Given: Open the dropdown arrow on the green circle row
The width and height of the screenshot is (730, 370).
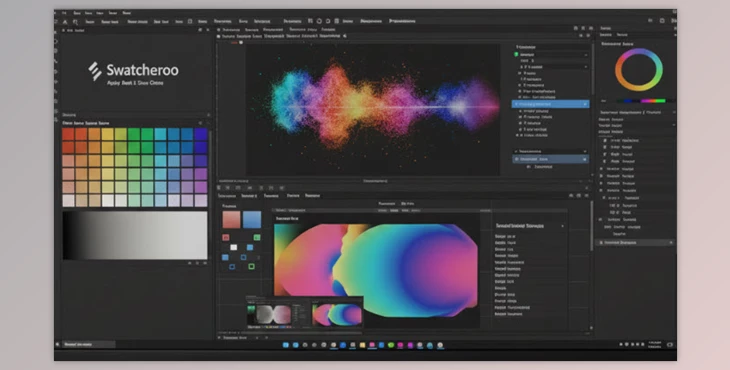Looking at the screenshot, I should point(585,55).
